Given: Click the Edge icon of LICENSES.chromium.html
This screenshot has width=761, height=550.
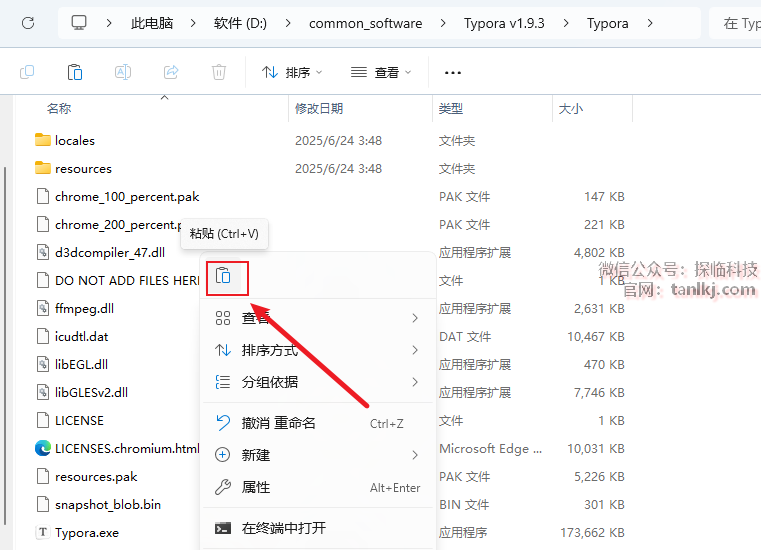Looking at the screenshot, I should tap(43, 448).
